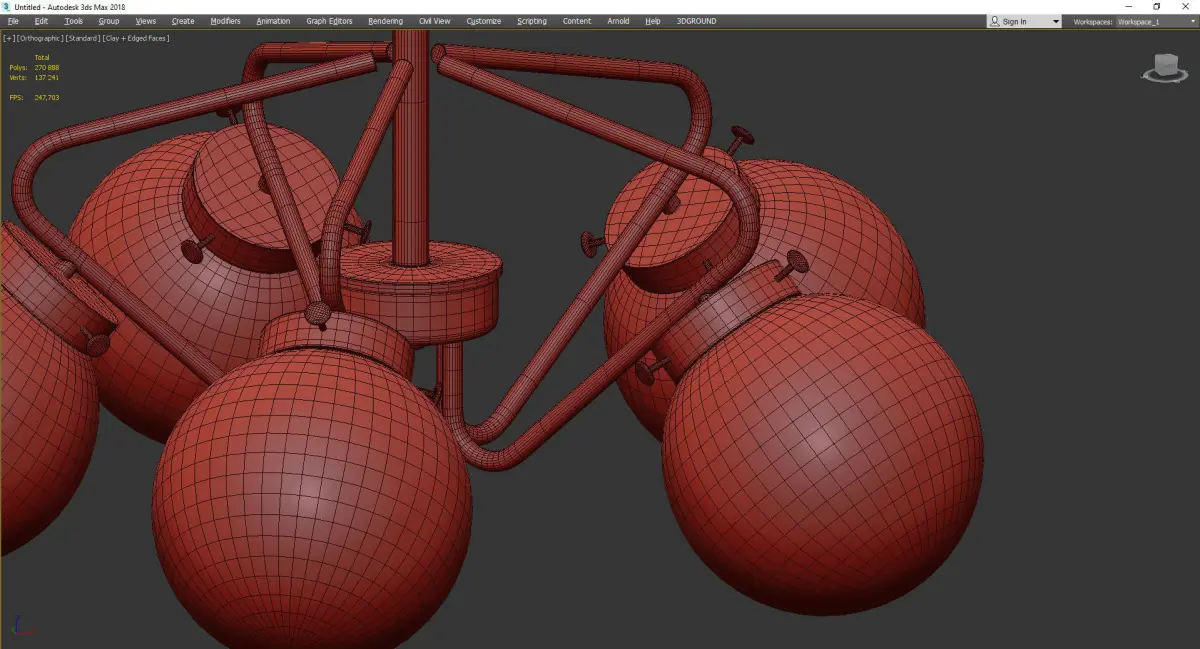Open the Rendering menu
The image size is (1200, 649).
pos(385,21)
